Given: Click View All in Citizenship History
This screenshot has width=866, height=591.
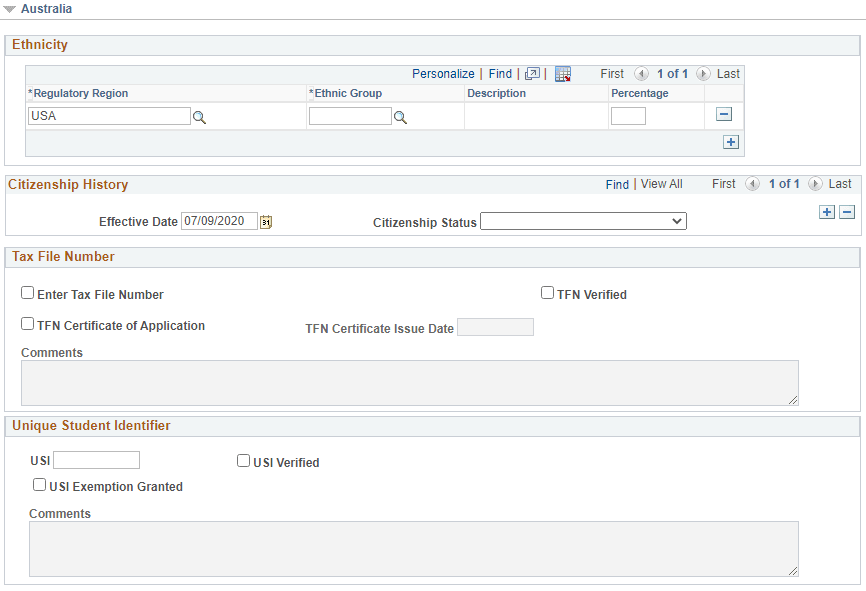Looking at the screenshot, I should click(661, 184).
